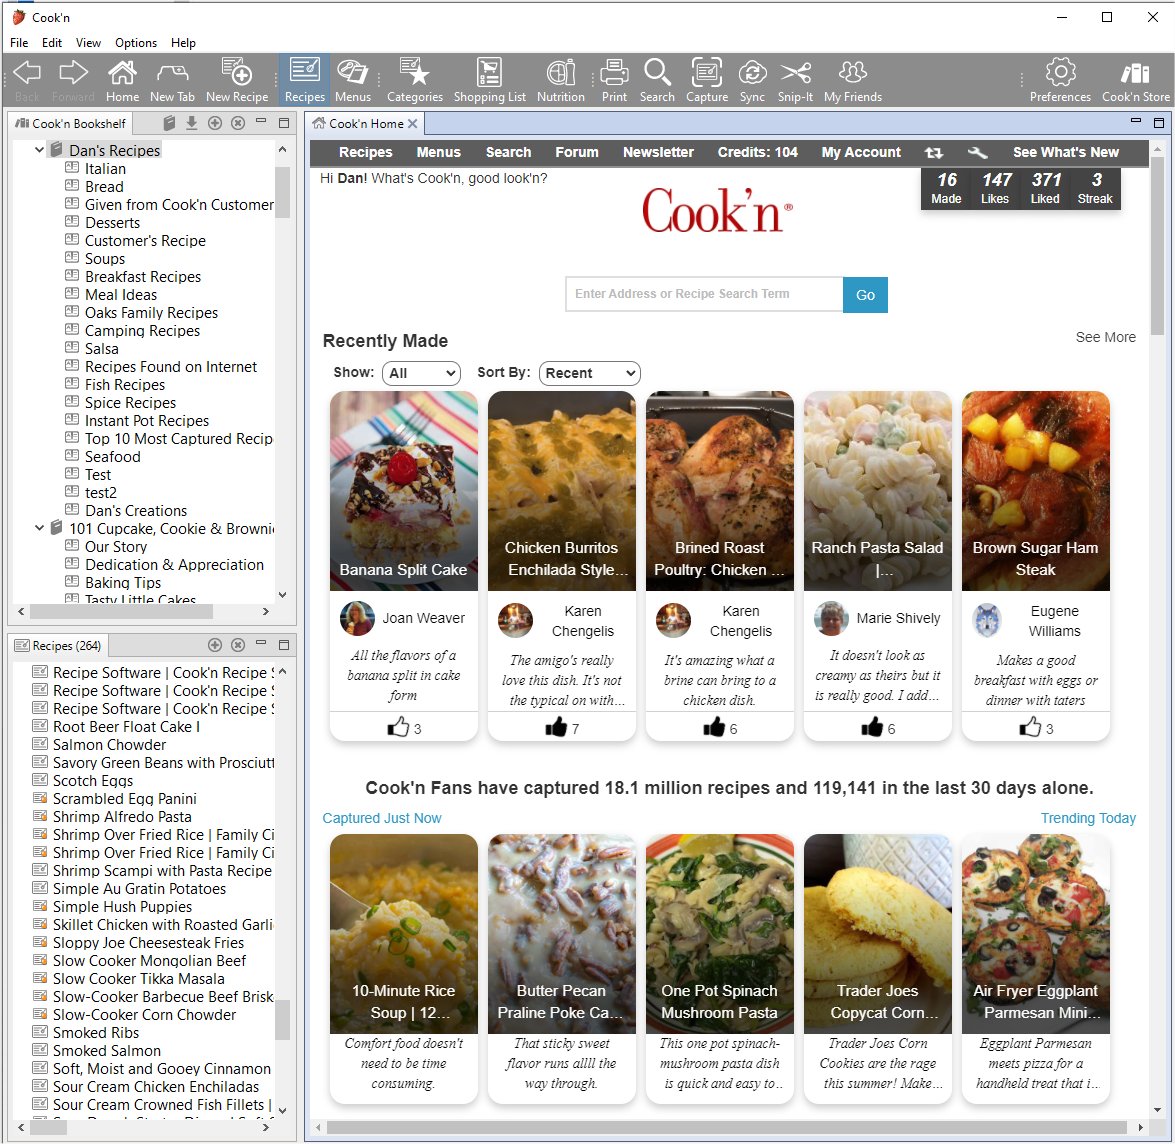1175x1144 pixels.
Task: Open the One Pot Spinach Mushroom Pasta thumbnail
Action: coord(719,933)
